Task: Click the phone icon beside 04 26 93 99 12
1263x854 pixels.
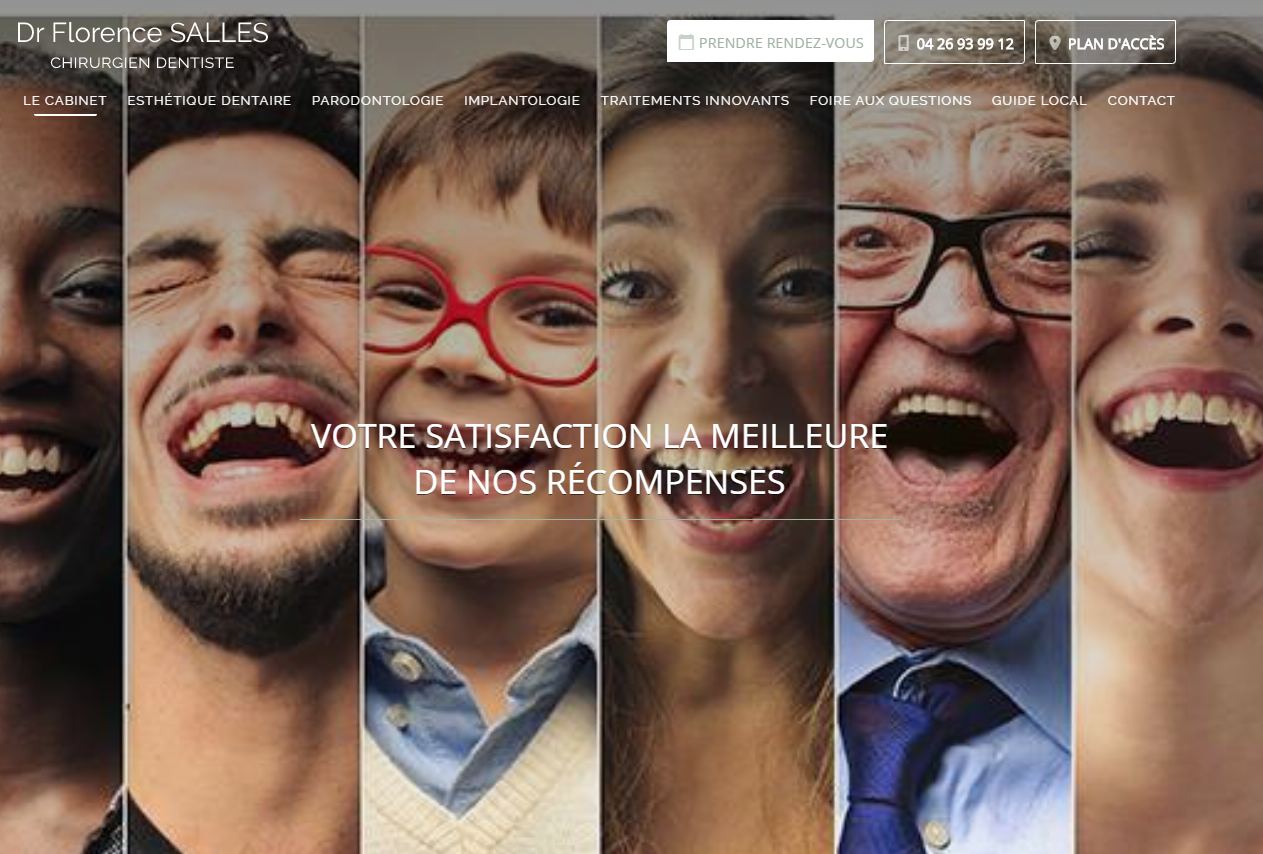Action: pyautogui.click(x=904, y=43)
